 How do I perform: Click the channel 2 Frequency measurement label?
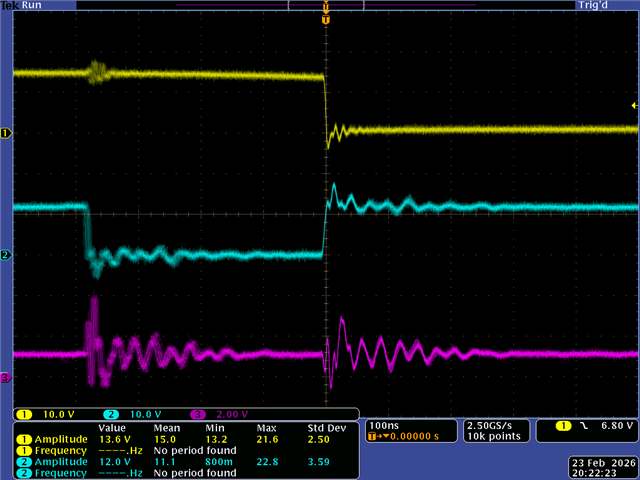(61, 473)
